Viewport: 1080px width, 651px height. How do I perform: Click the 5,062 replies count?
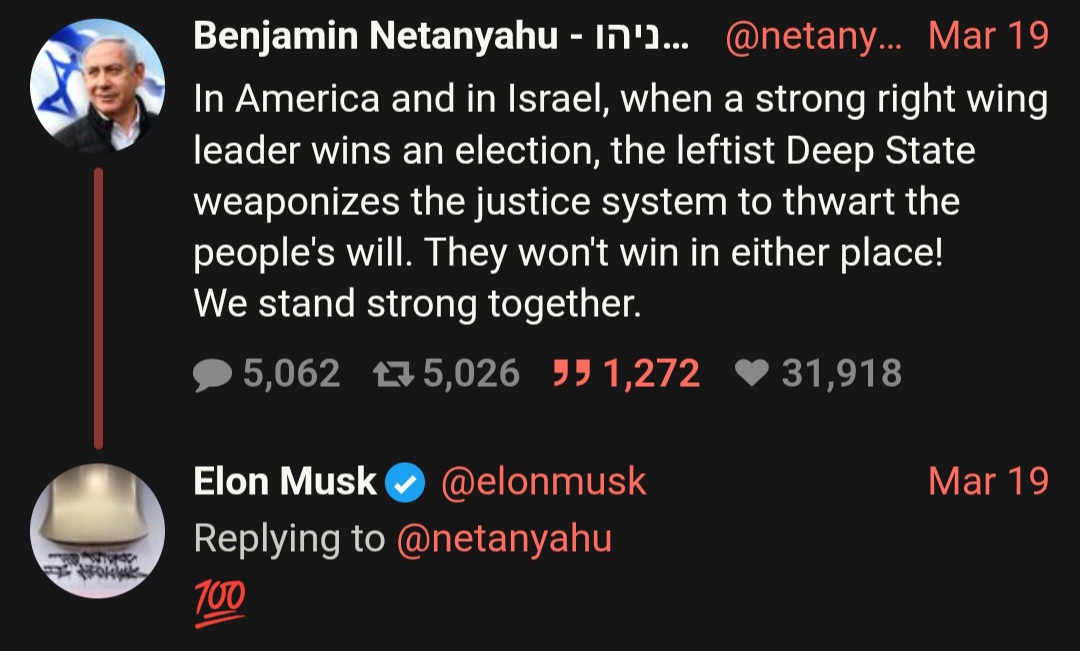click(291, 374)
